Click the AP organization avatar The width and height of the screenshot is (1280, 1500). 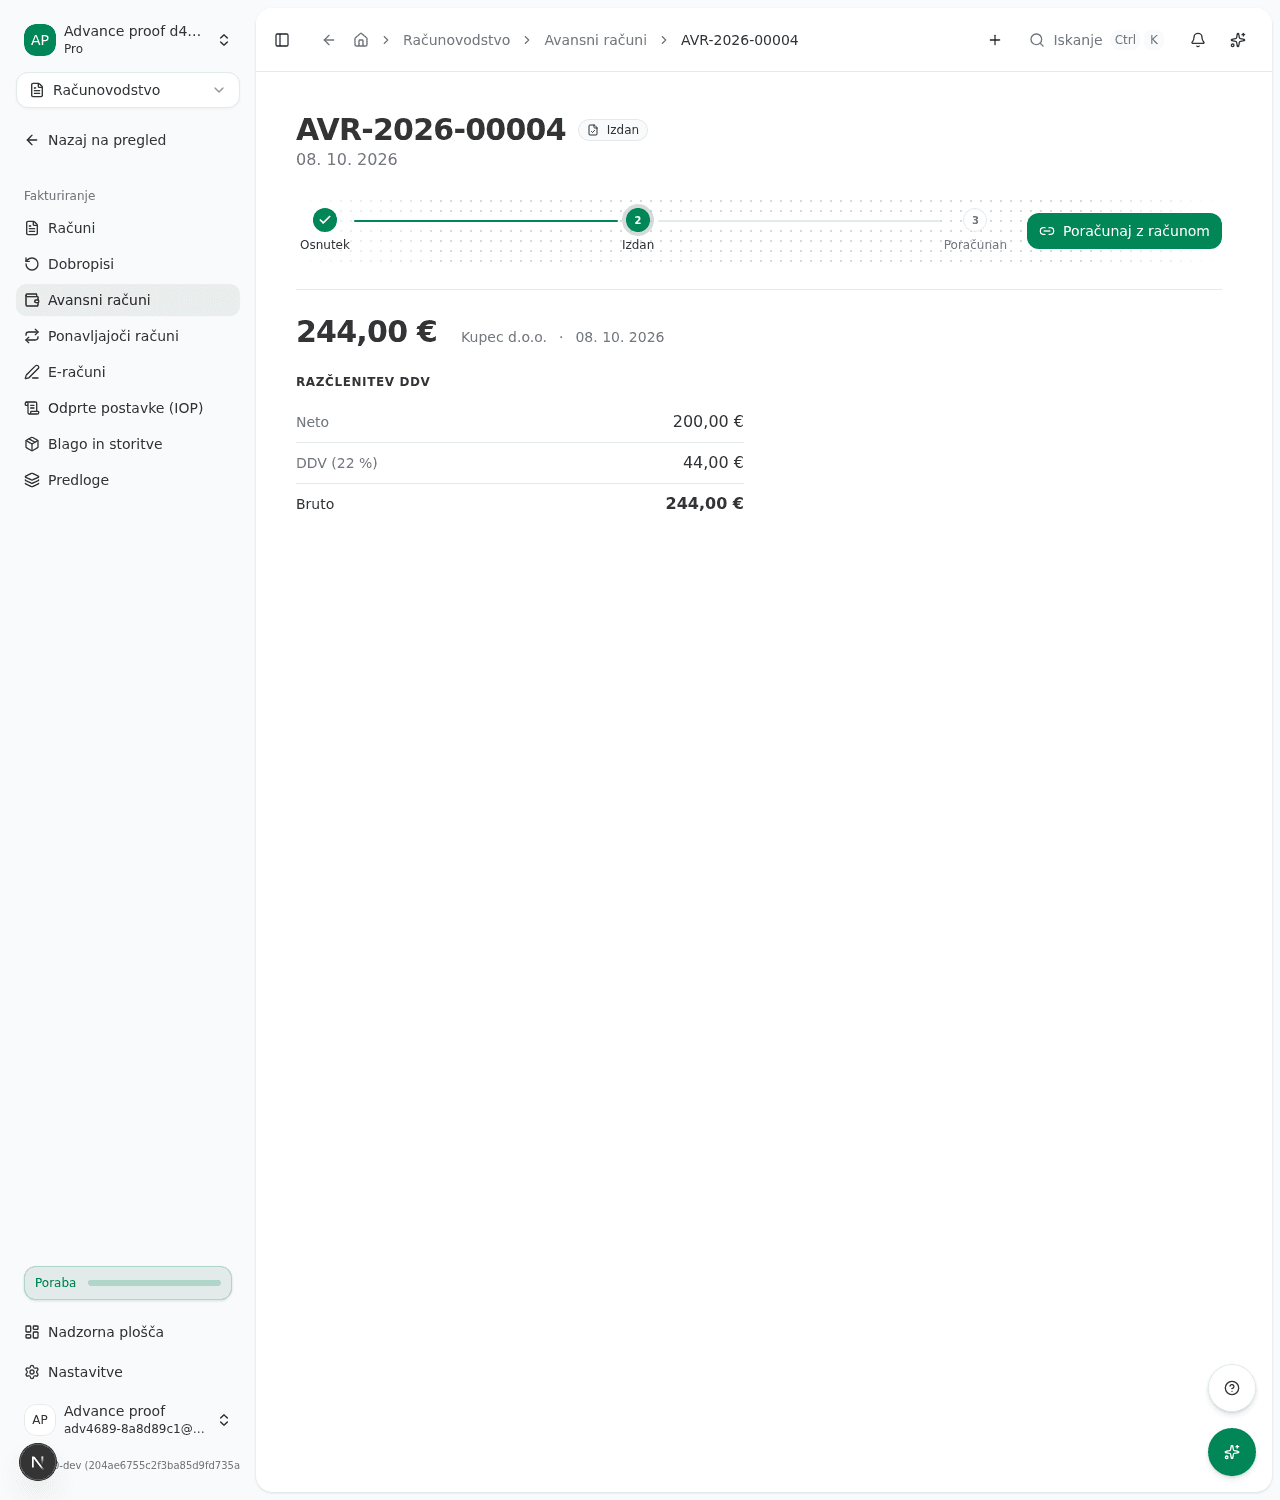(x=40, y=40)
